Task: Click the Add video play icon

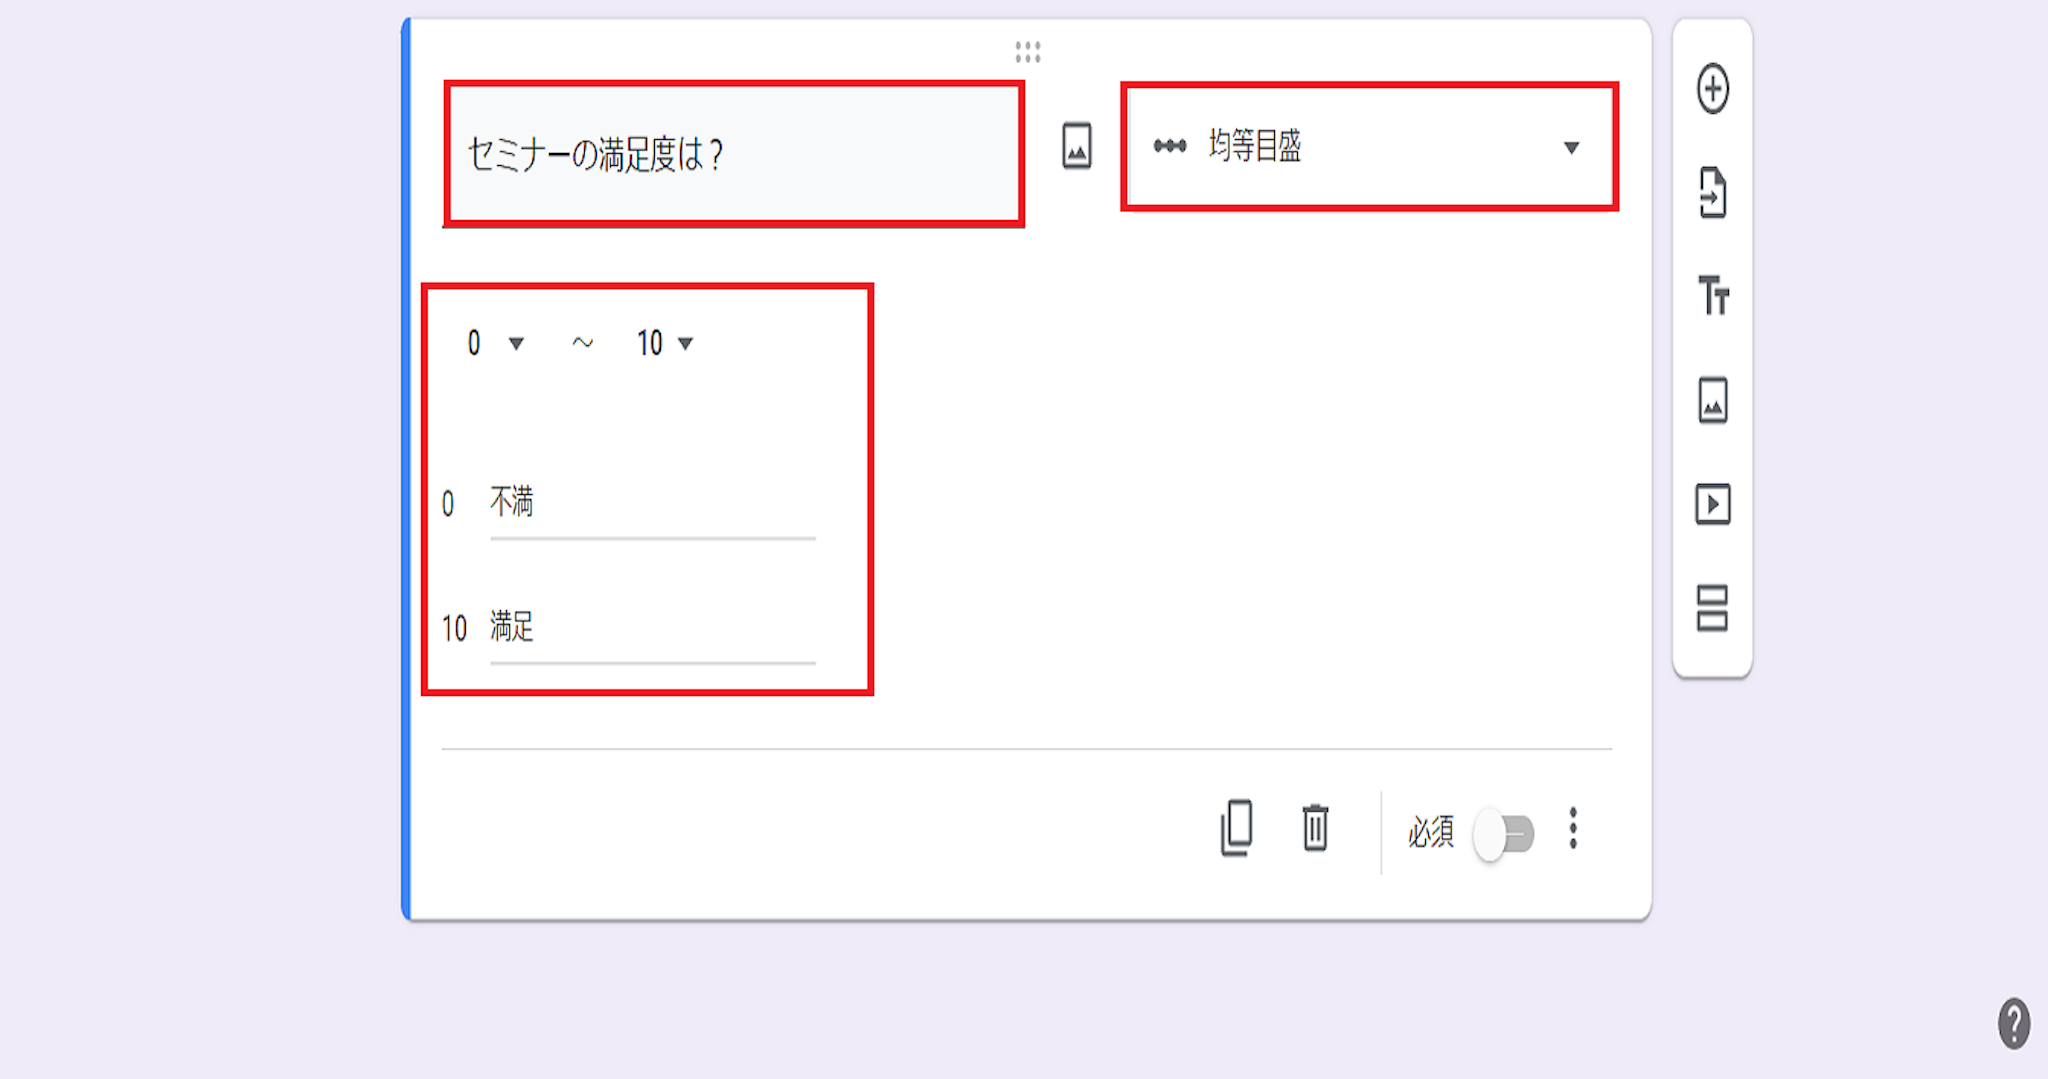Action: 1713,504
